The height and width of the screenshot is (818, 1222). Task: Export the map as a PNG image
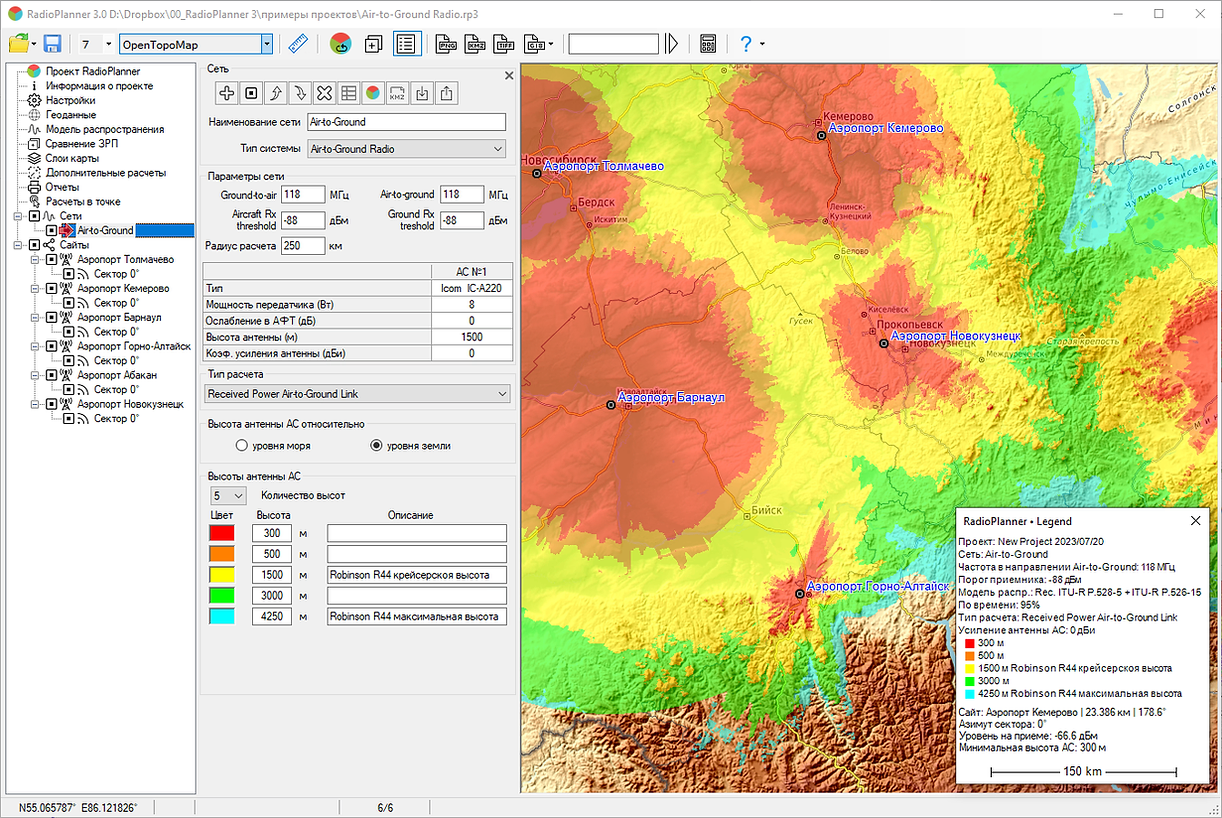[448, 44]
